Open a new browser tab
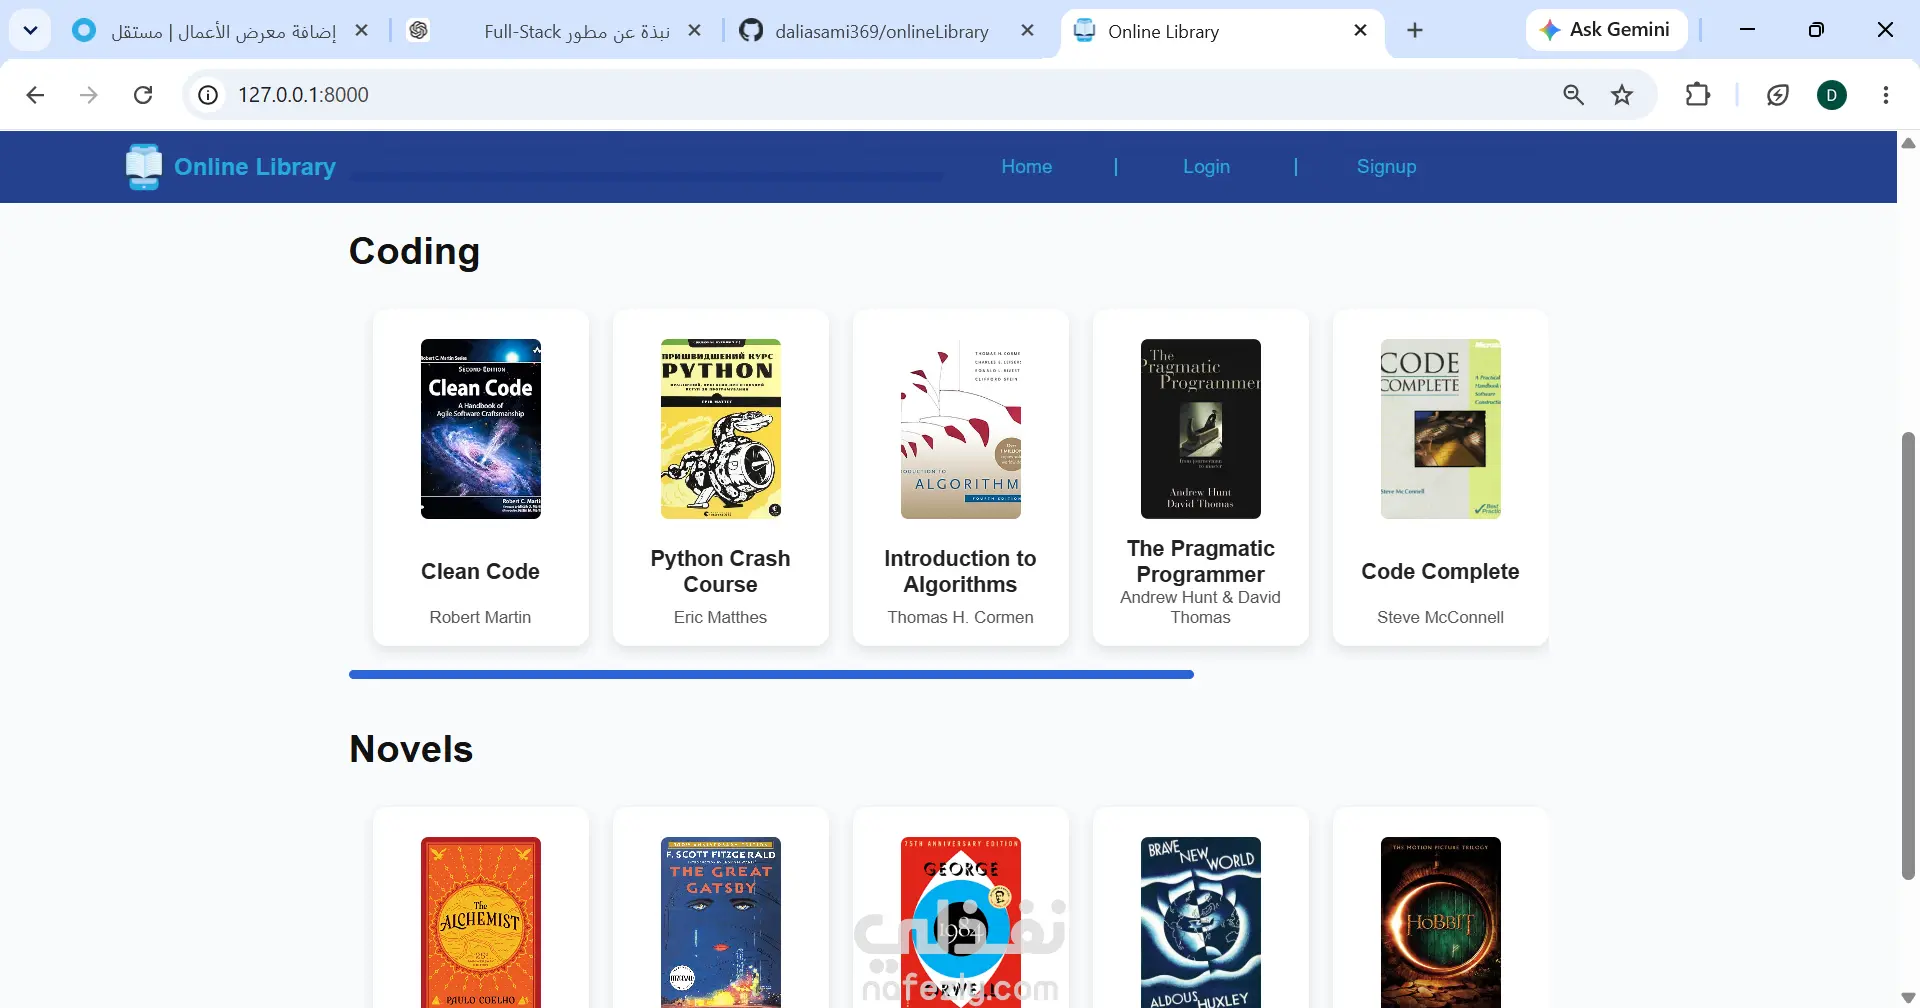 [x=1415, y=31]
